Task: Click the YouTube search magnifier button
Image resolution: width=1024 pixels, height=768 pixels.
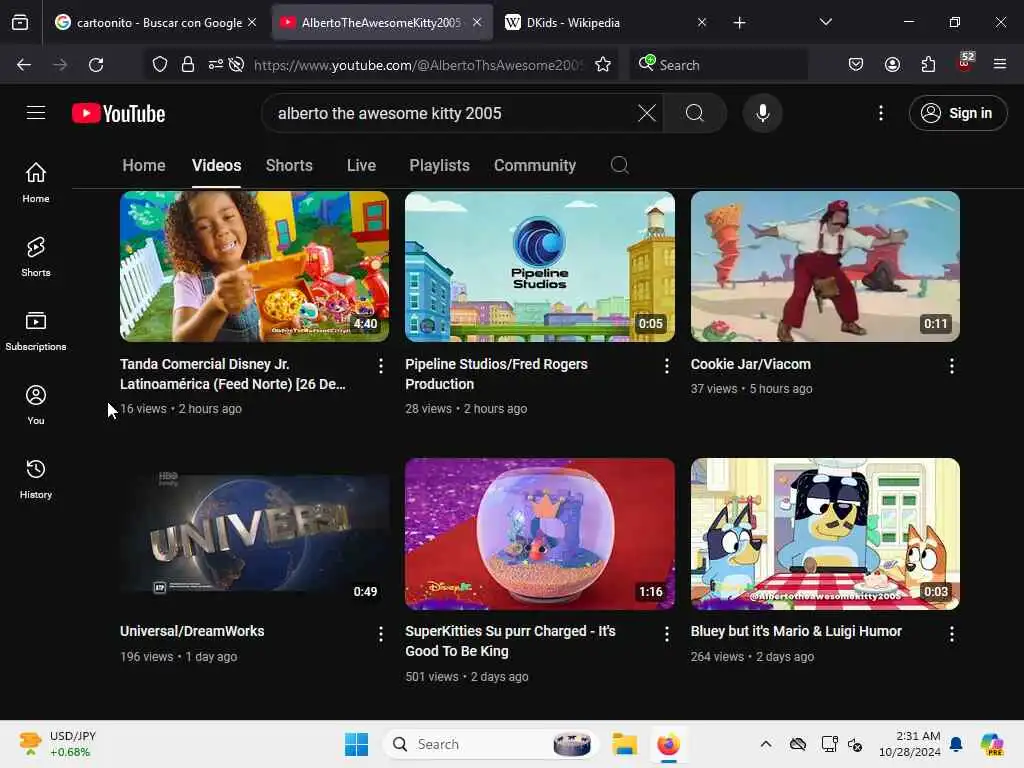Action: pyautogui.click(x=695, y=113)
